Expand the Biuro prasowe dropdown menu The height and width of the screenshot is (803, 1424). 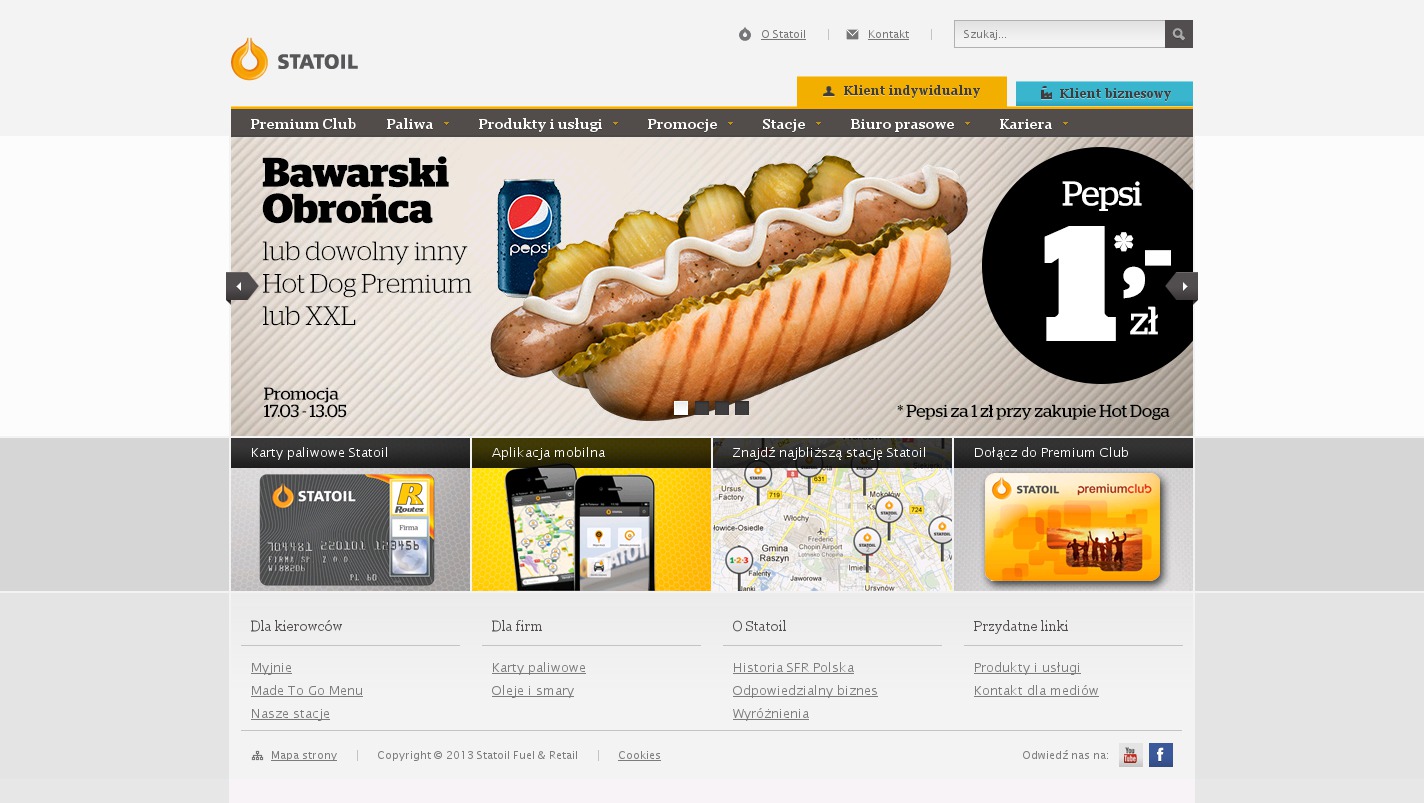[910, 124]
